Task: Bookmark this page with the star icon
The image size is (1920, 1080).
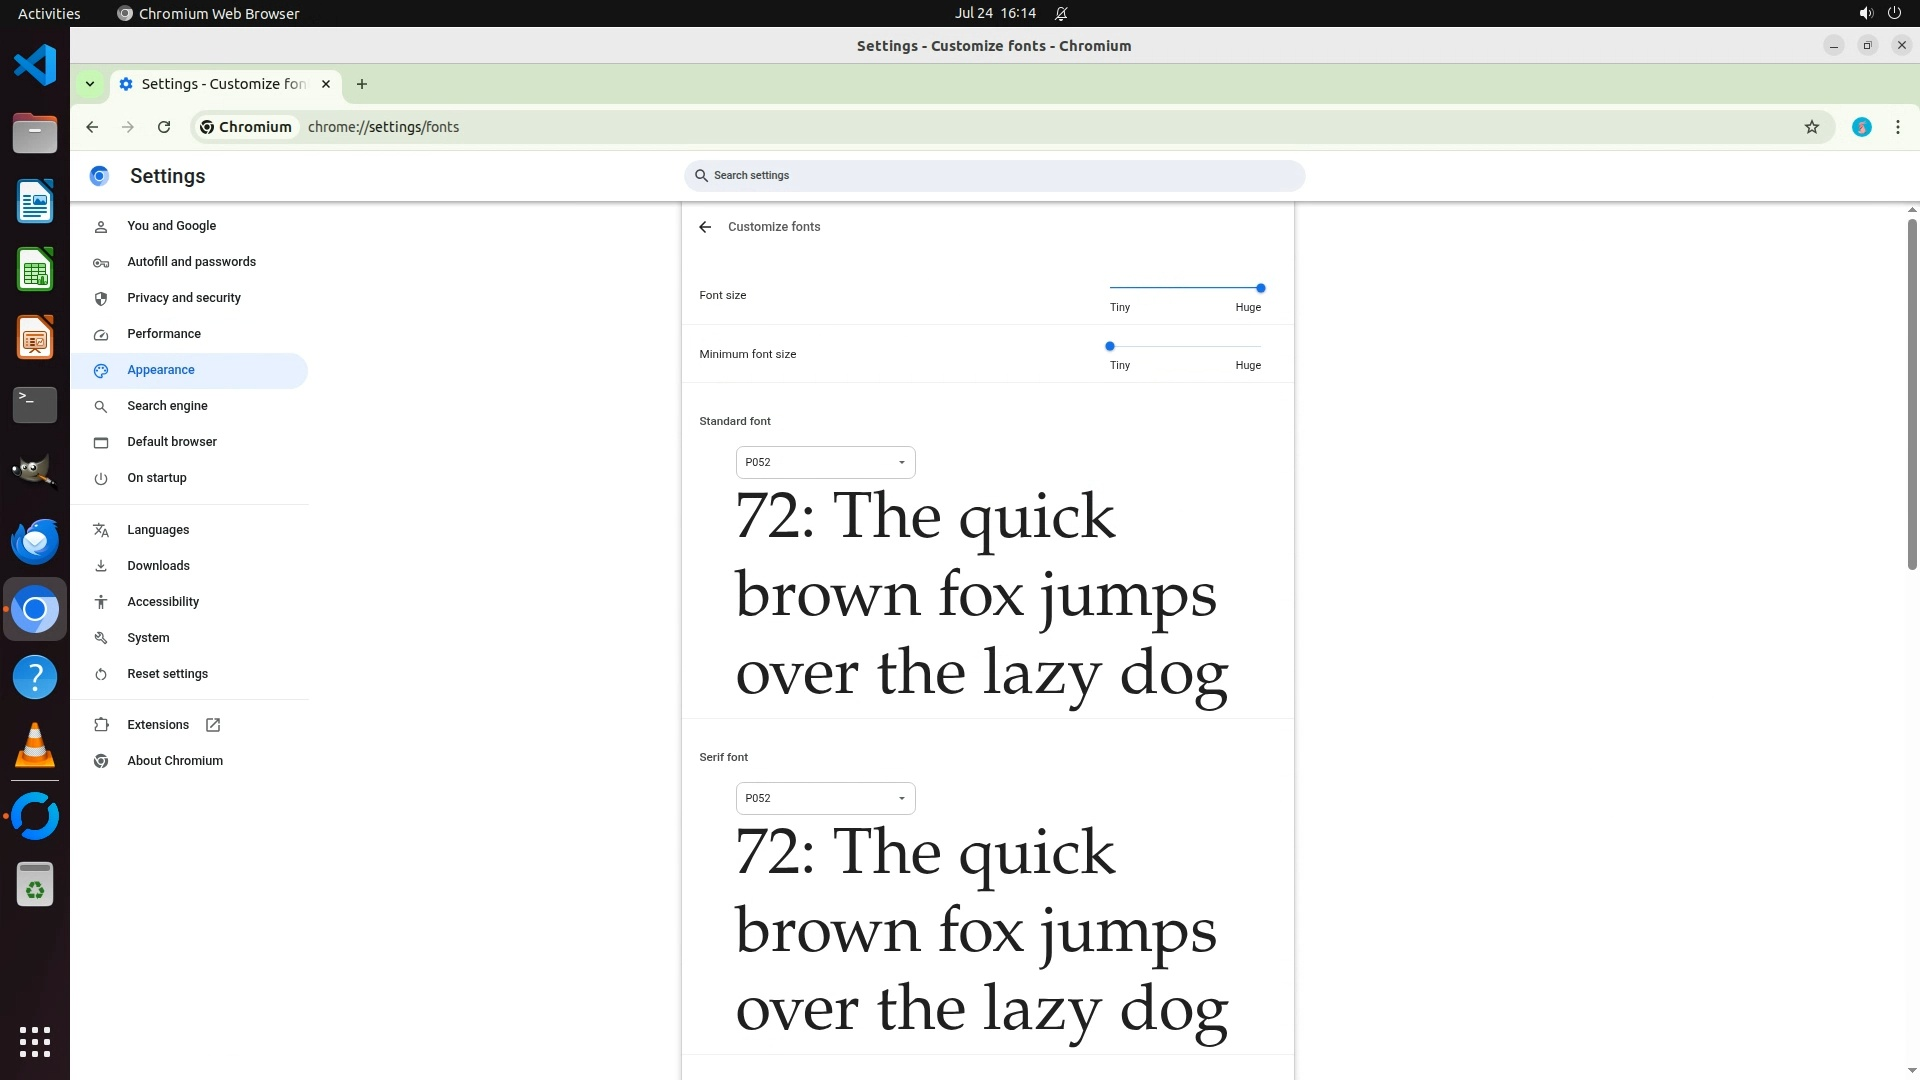Action: click(x=1811, y=127)
